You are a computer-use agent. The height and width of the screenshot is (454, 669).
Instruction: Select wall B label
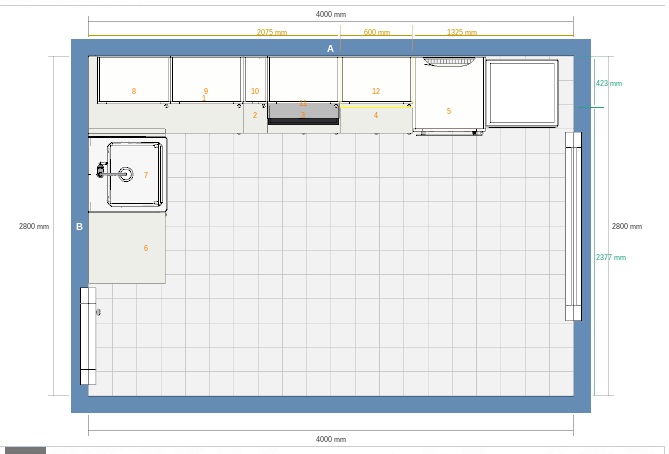tap(80, 227)
